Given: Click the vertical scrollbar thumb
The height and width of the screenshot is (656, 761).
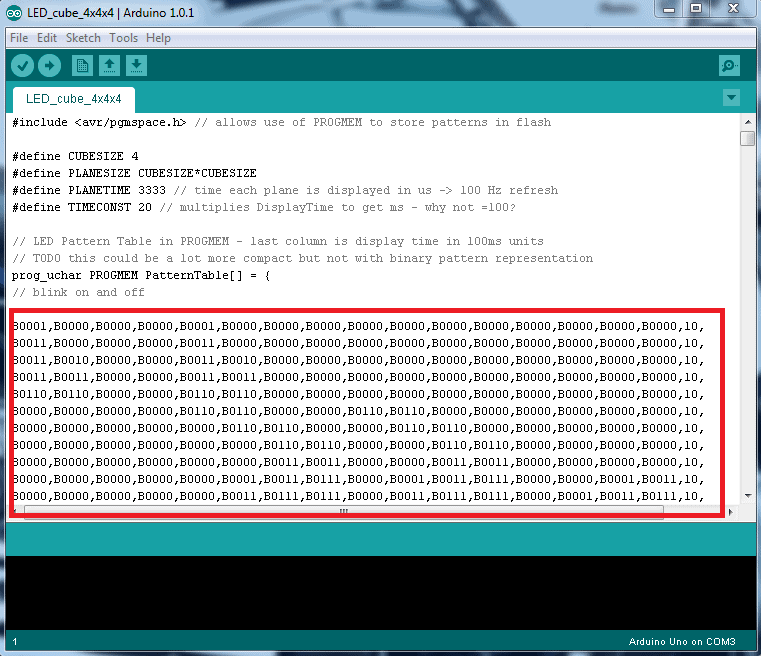Looking at the screenshot, I should (747, 138).
